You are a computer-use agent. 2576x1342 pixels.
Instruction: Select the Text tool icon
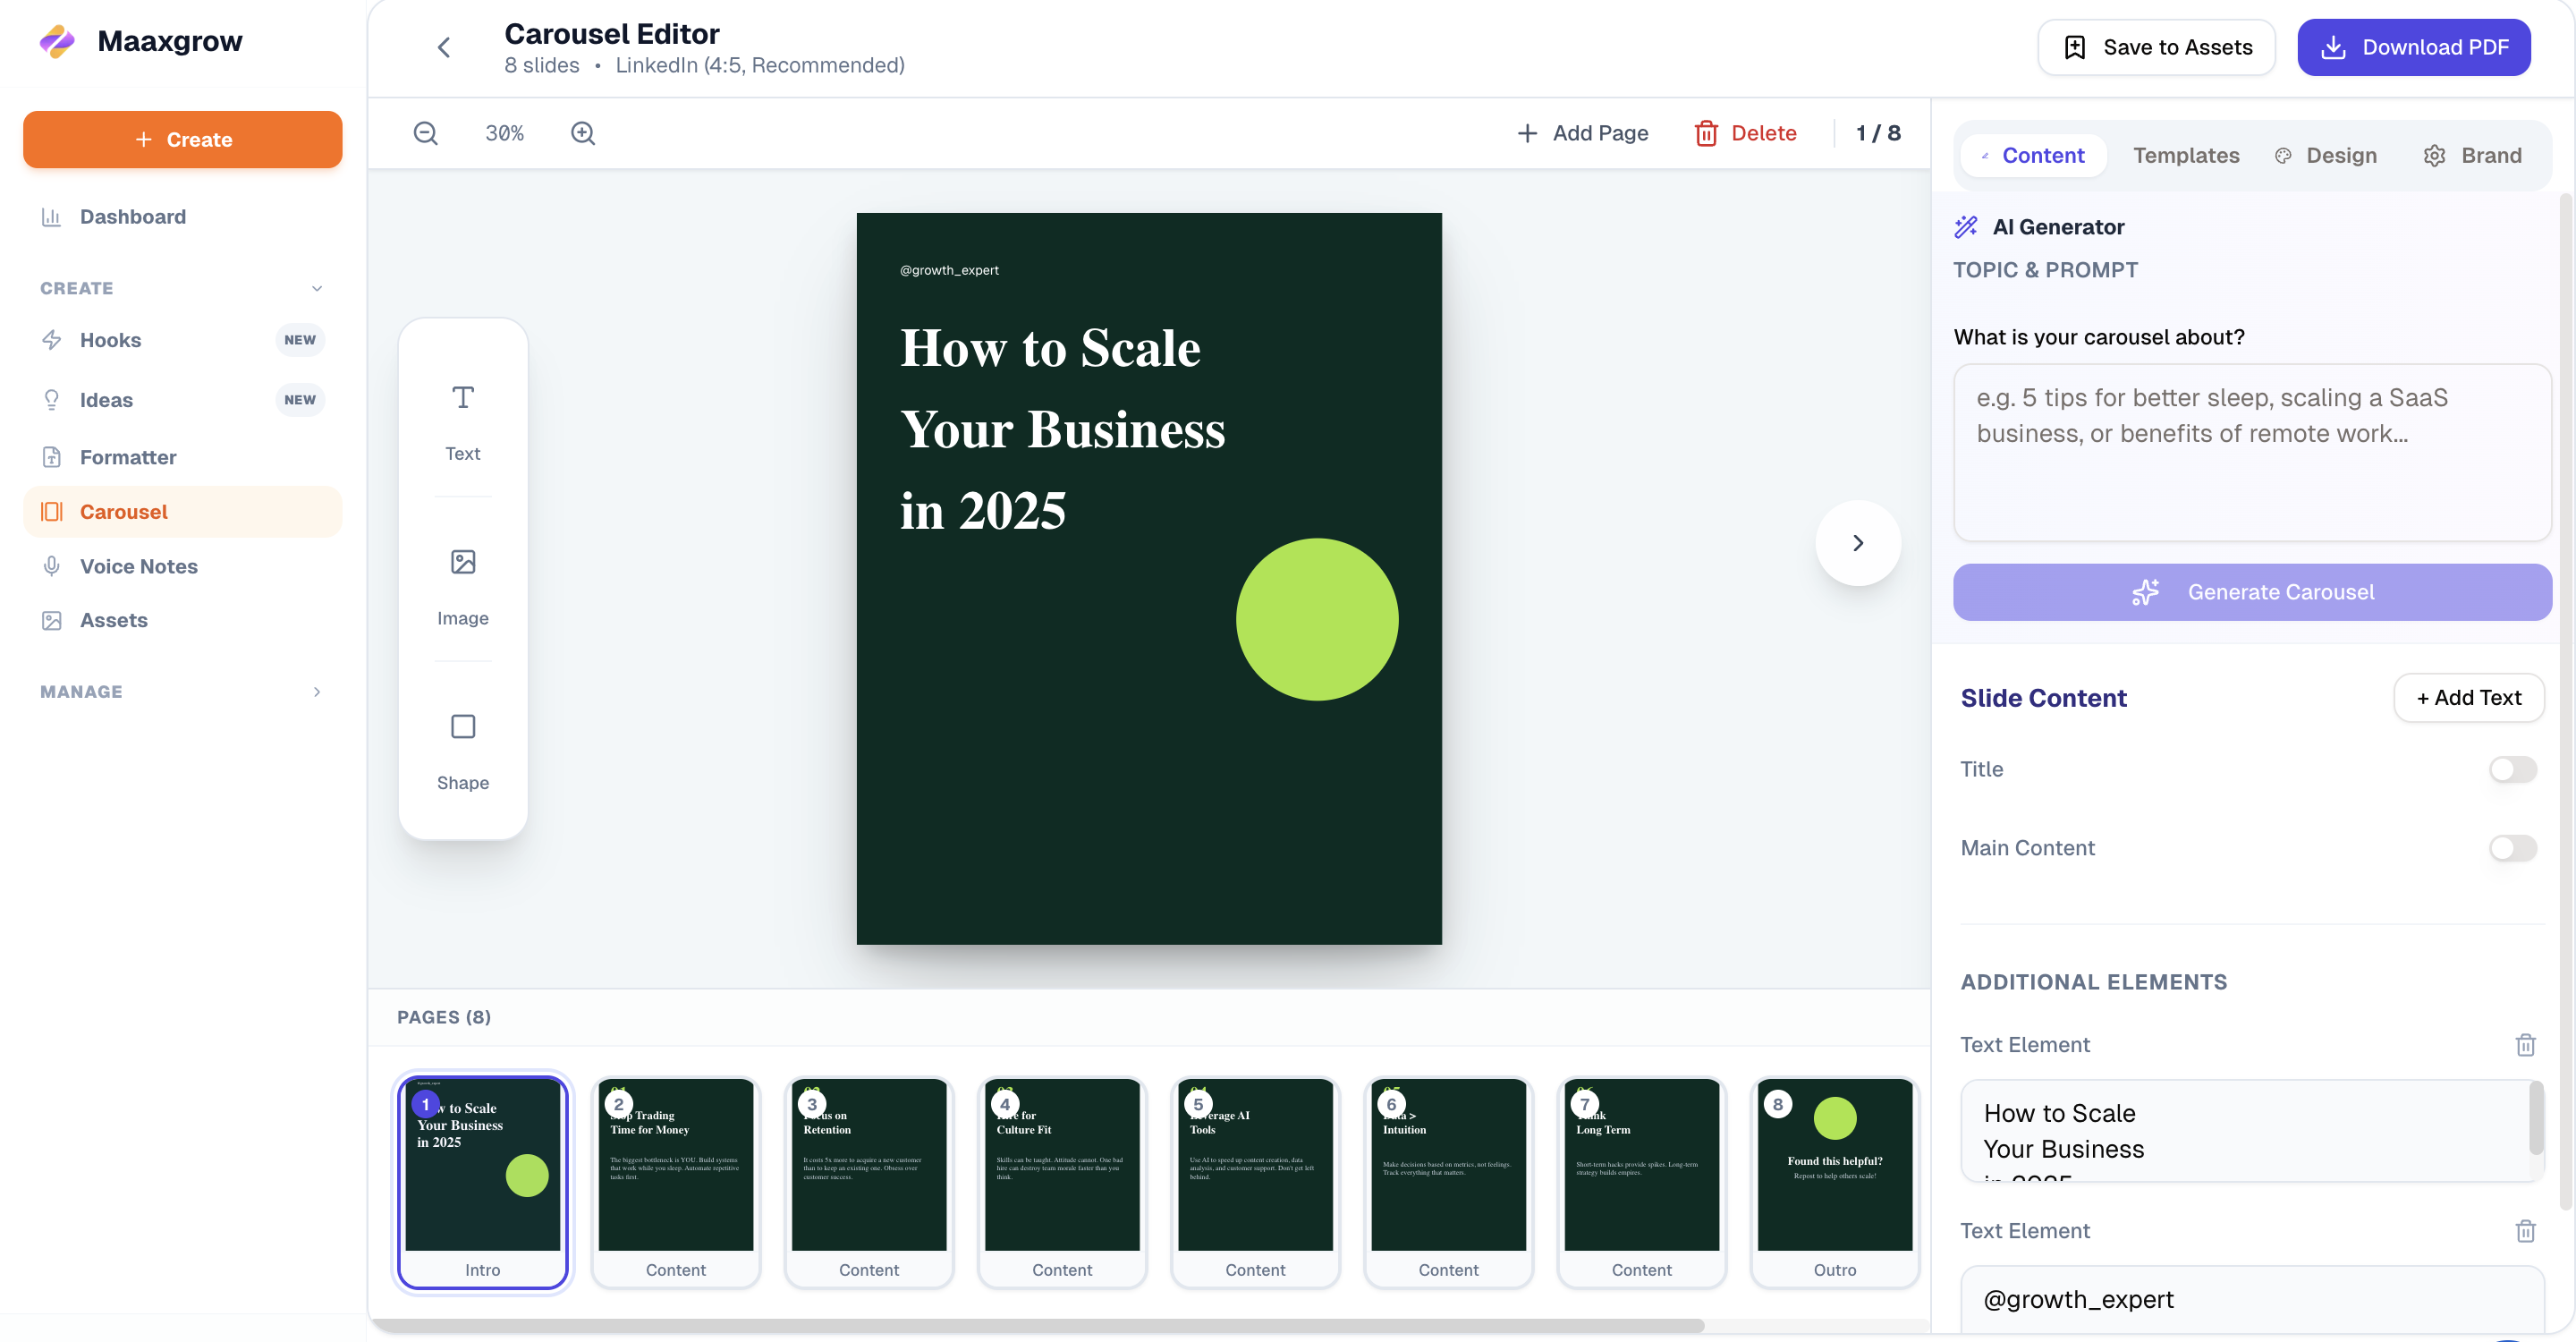(462, 398)
